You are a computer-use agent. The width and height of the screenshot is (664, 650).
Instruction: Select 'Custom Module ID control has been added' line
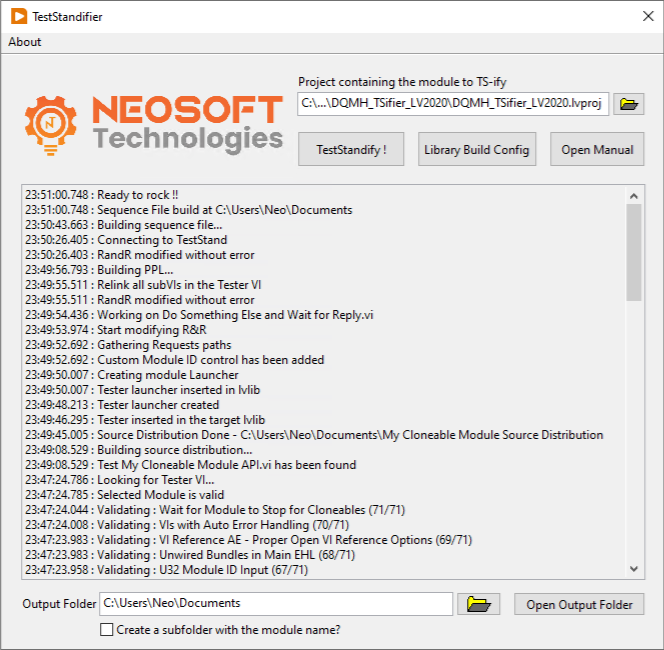pos(174,360)
